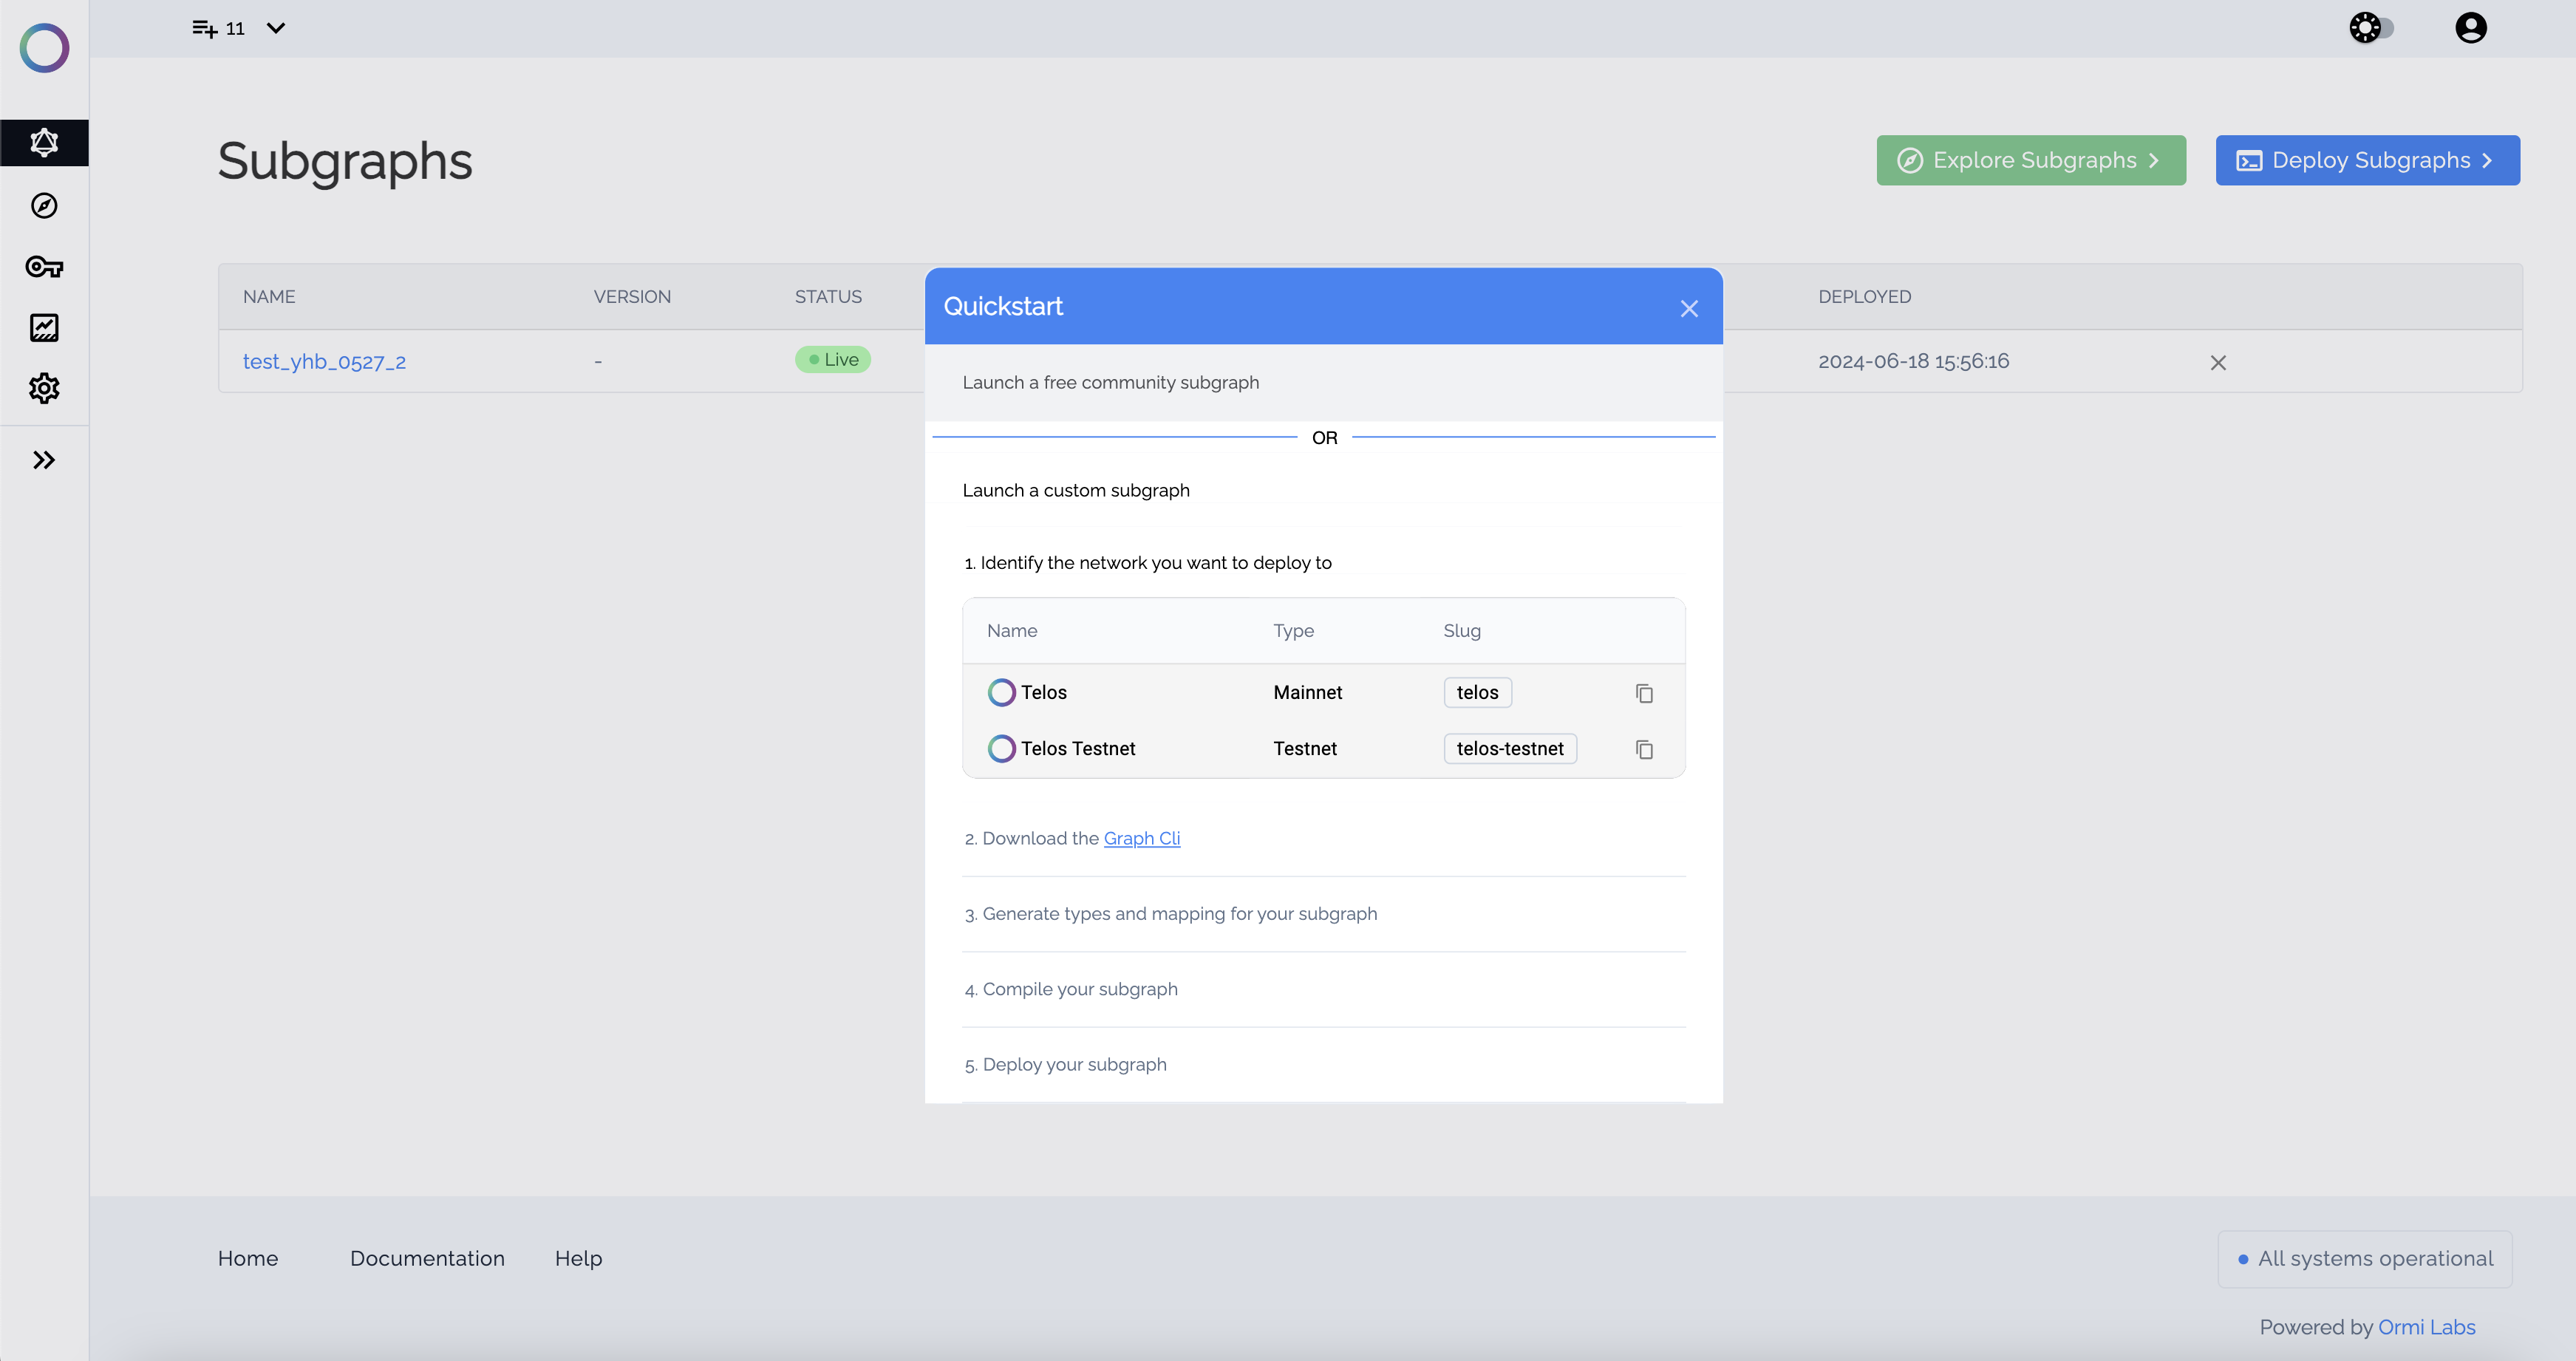Close the Quickstart dialog

coord(1689,309)
